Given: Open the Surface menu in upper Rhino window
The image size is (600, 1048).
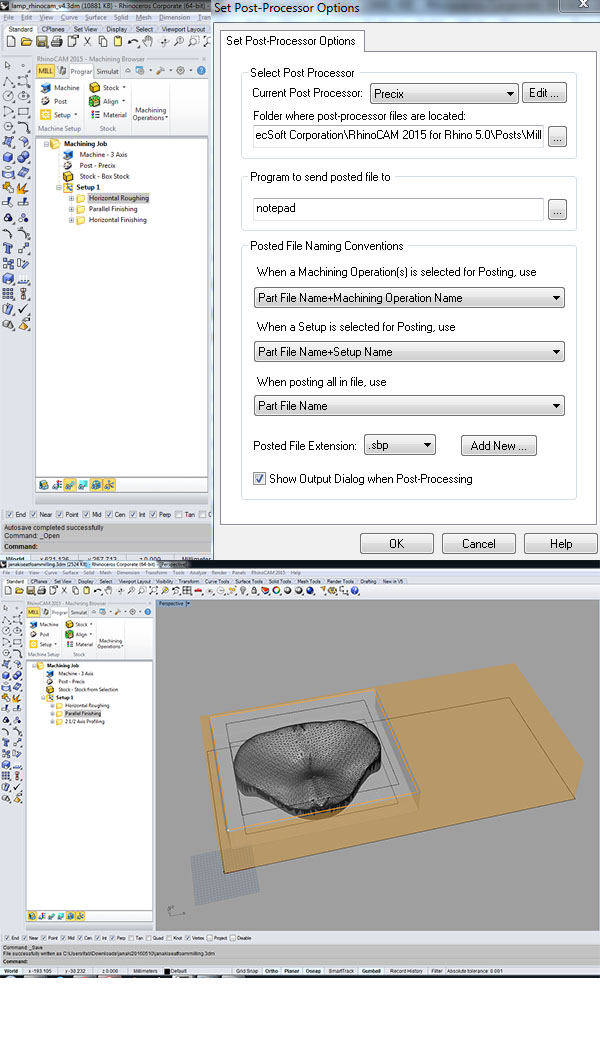Looking at the screenshot, I should [96, 17].
